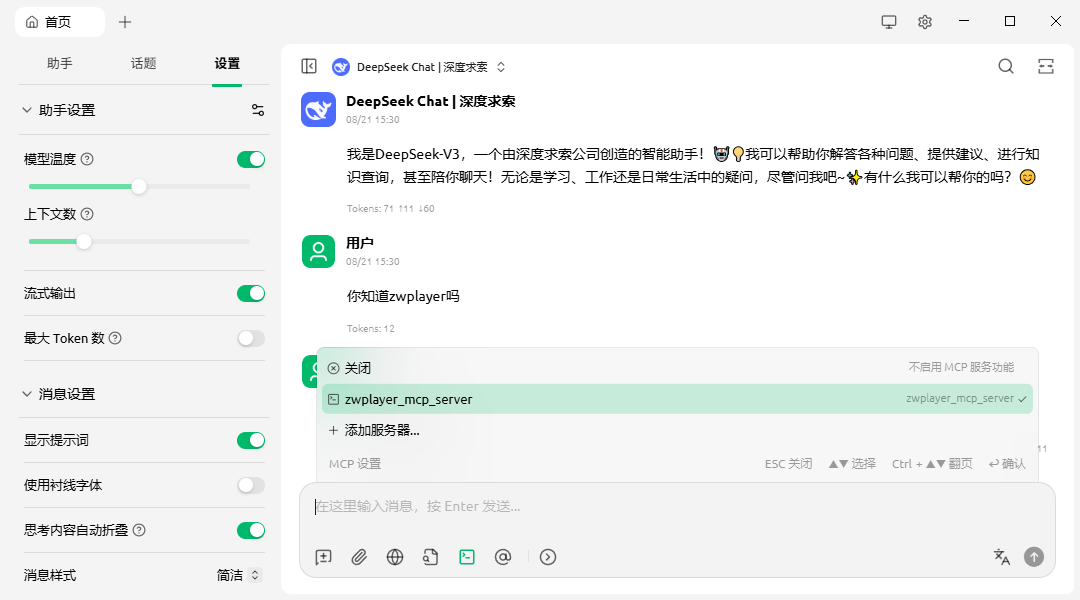The width and height of the screenshot is (1080, 600).
Task: Click the paperclip attachment icon
Action: pos(359,557)
